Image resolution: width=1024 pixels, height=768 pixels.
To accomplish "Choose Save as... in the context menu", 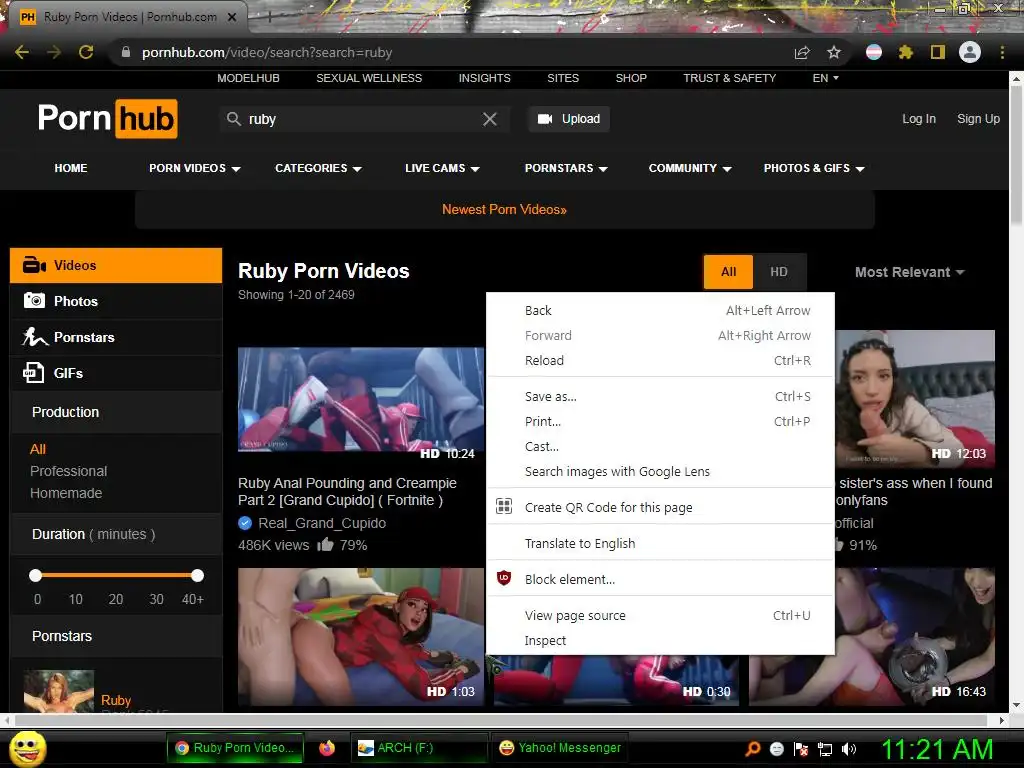I will [660, 396].
